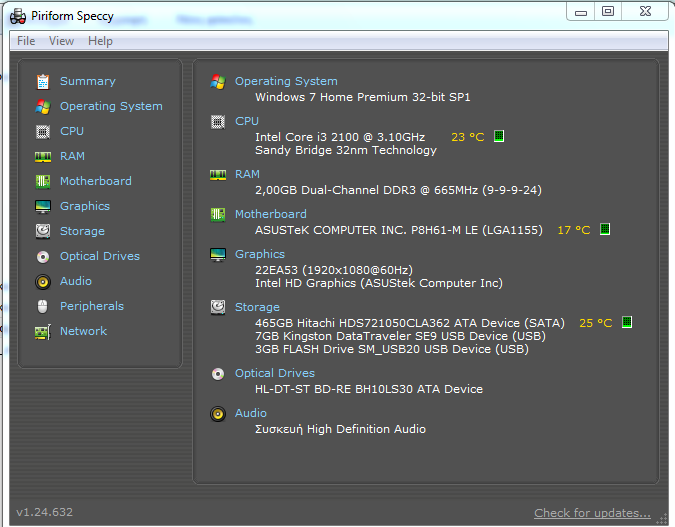Click 2,00GB Dual-Channel DDR3 text line

coord(398,190)
